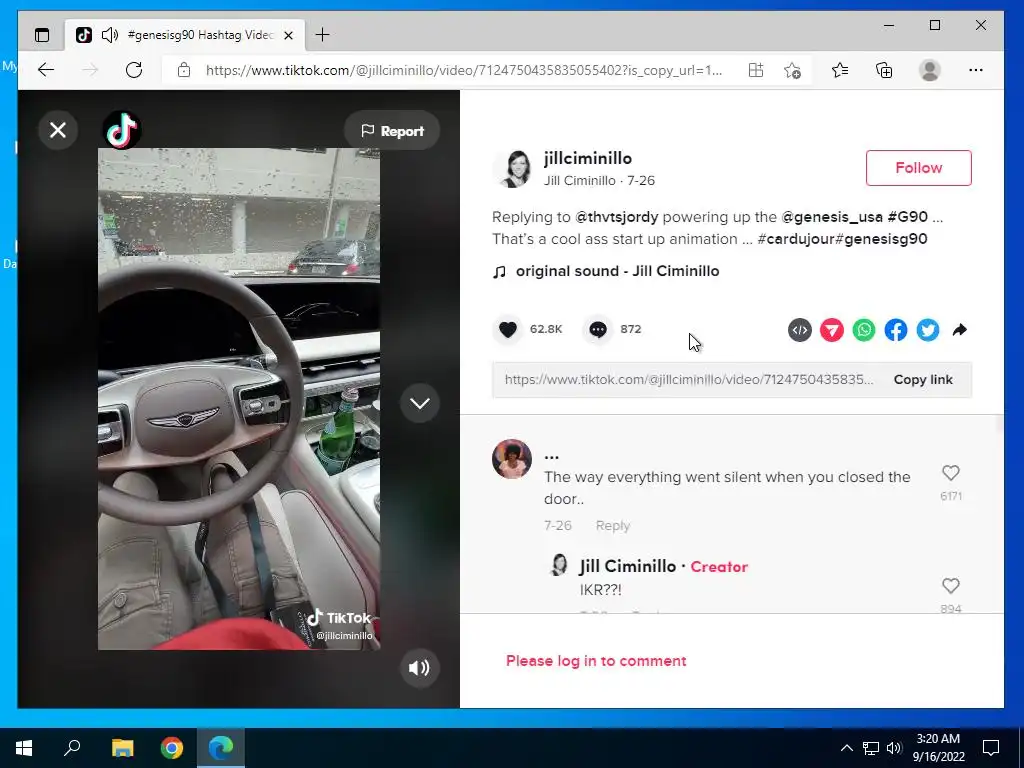
Task: Copy link to the video
Action: point(923,379)
